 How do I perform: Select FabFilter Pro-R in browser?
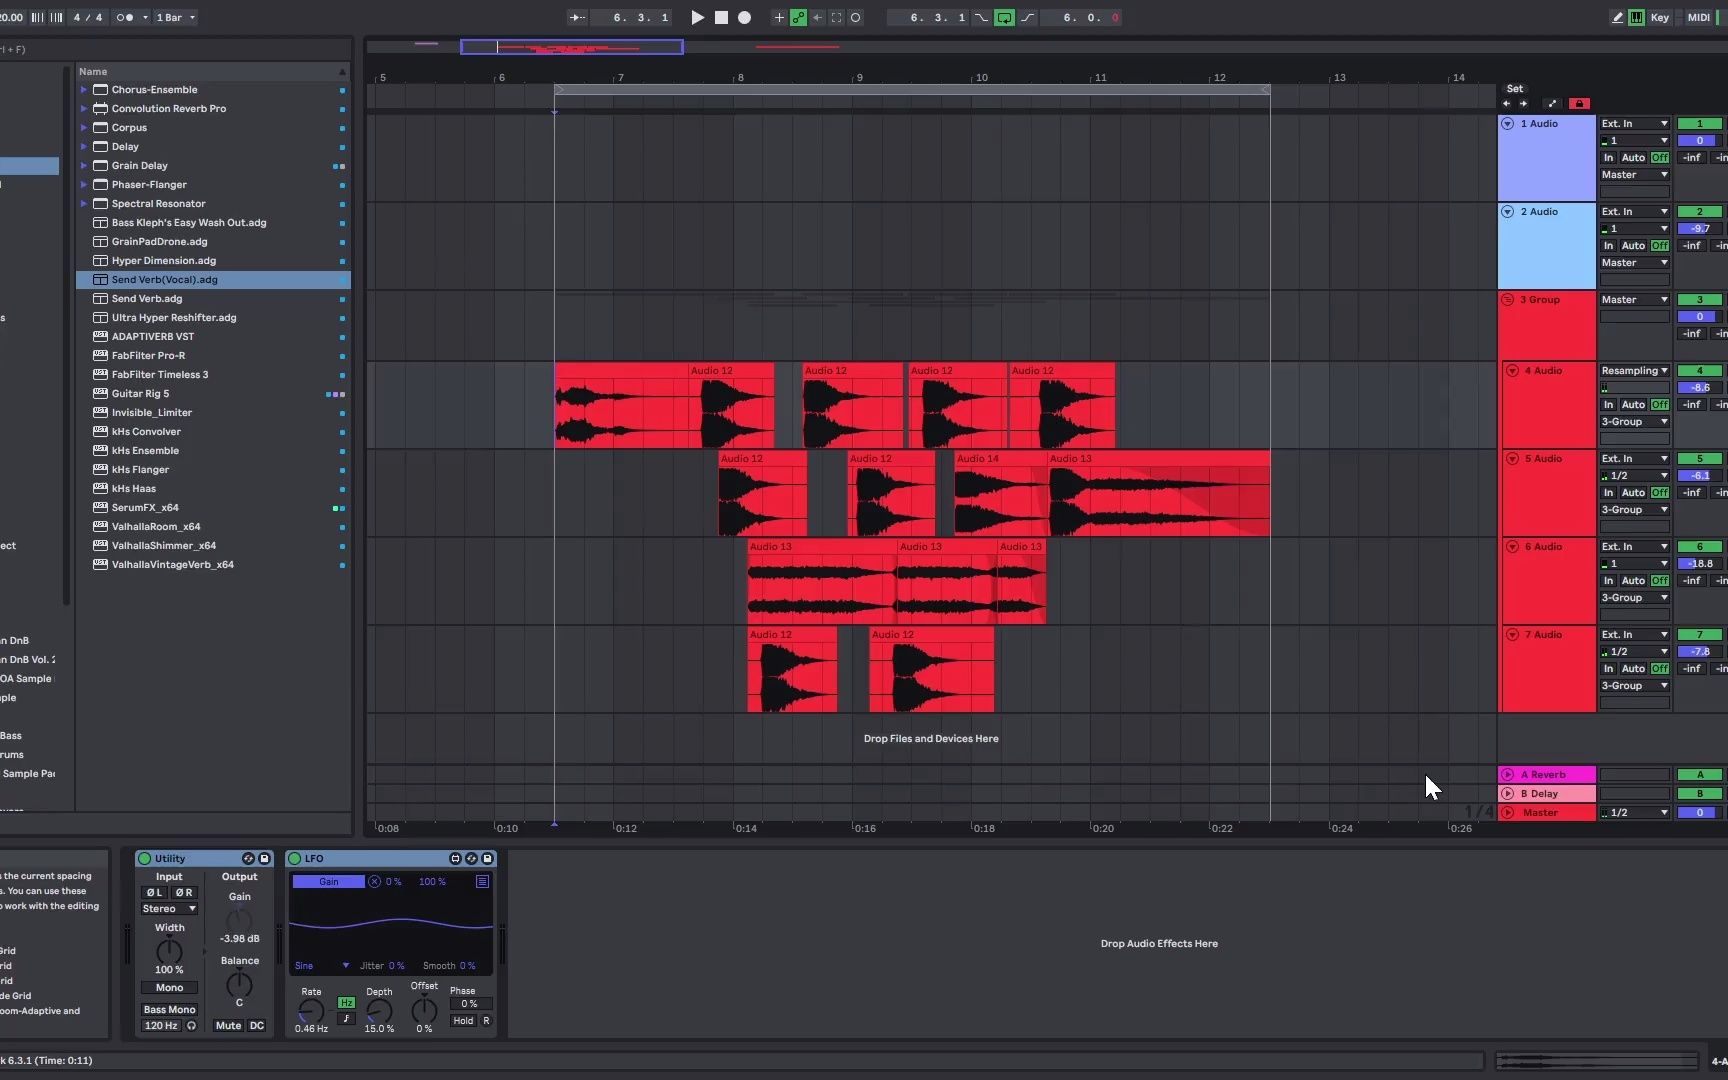(x=213, y=355)
